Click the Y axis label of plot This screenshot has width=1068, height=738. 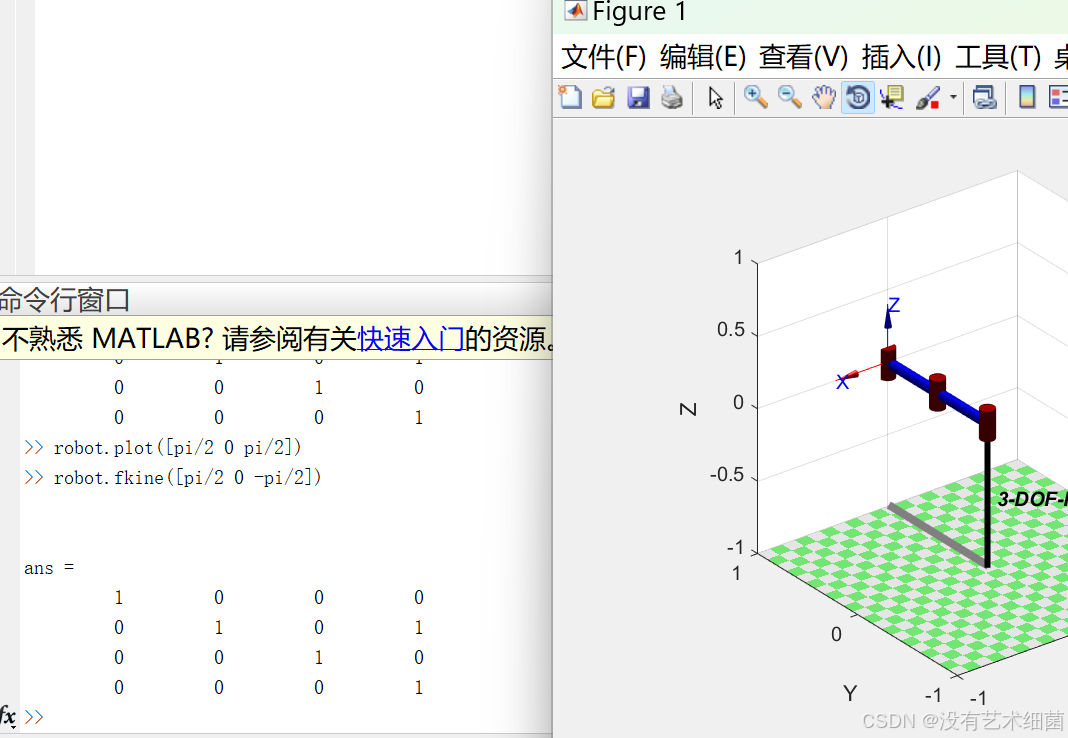click(x=850, y=693)
